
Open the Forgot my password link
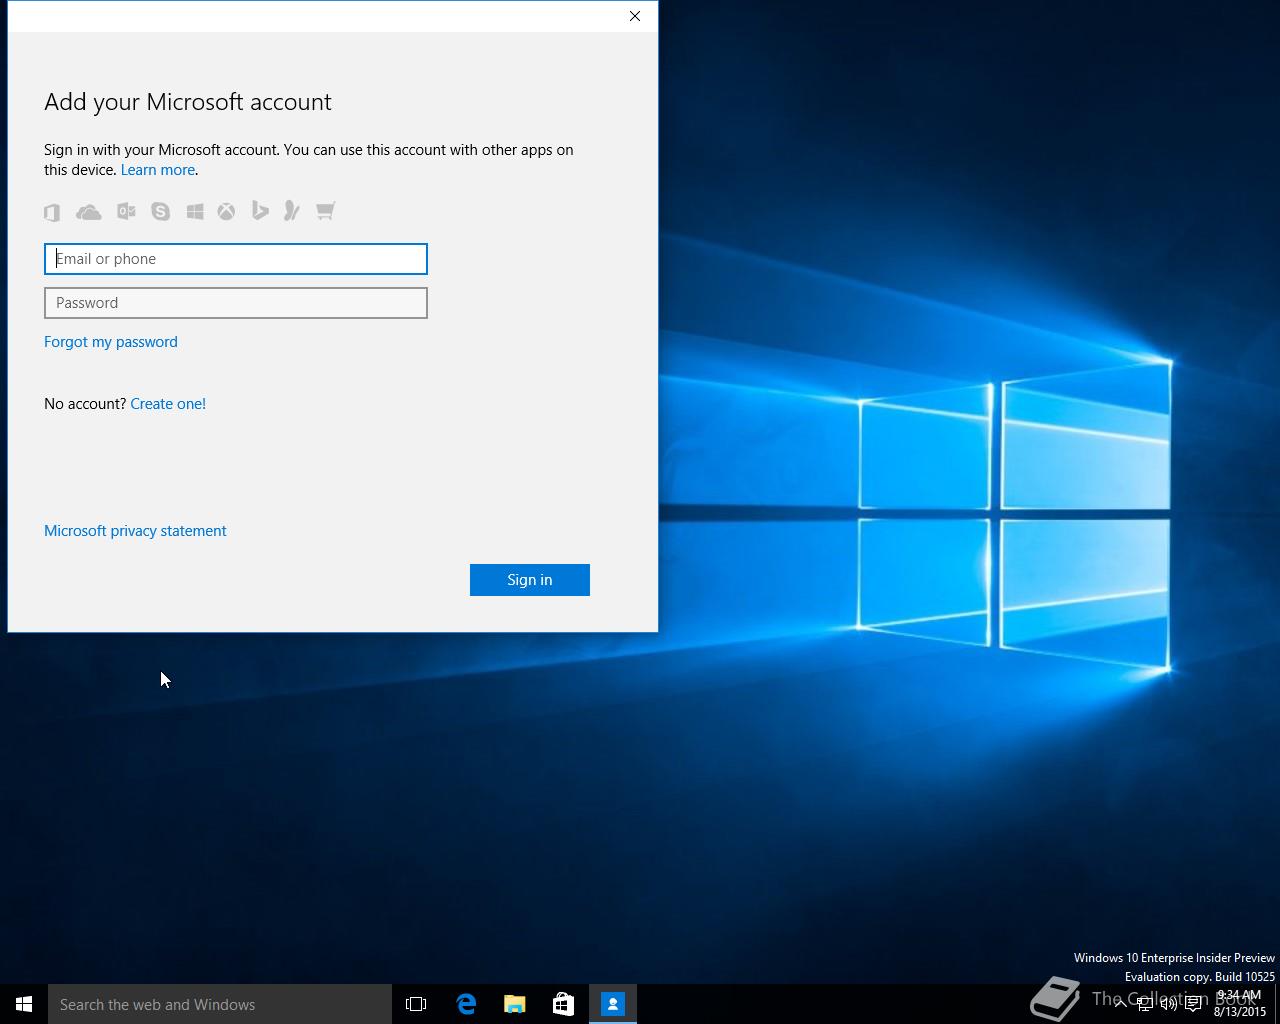tap(111, 342)
